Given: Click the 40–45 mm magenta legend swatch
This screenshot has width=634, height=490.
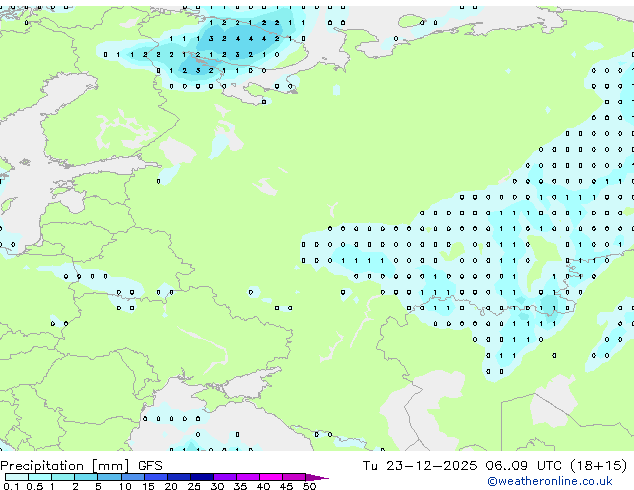Looking at the screenshot, I should point(271,477).
